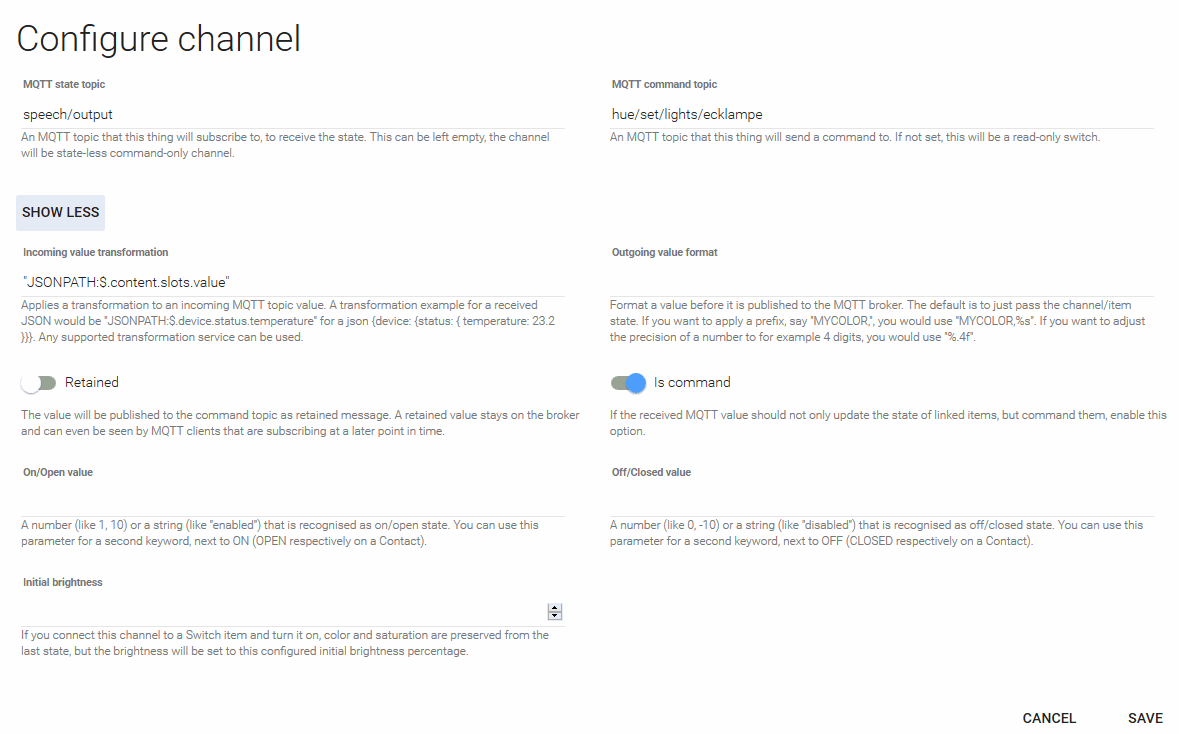Click the Initial brightness down arrow
1179x734 pixels.
555,616
